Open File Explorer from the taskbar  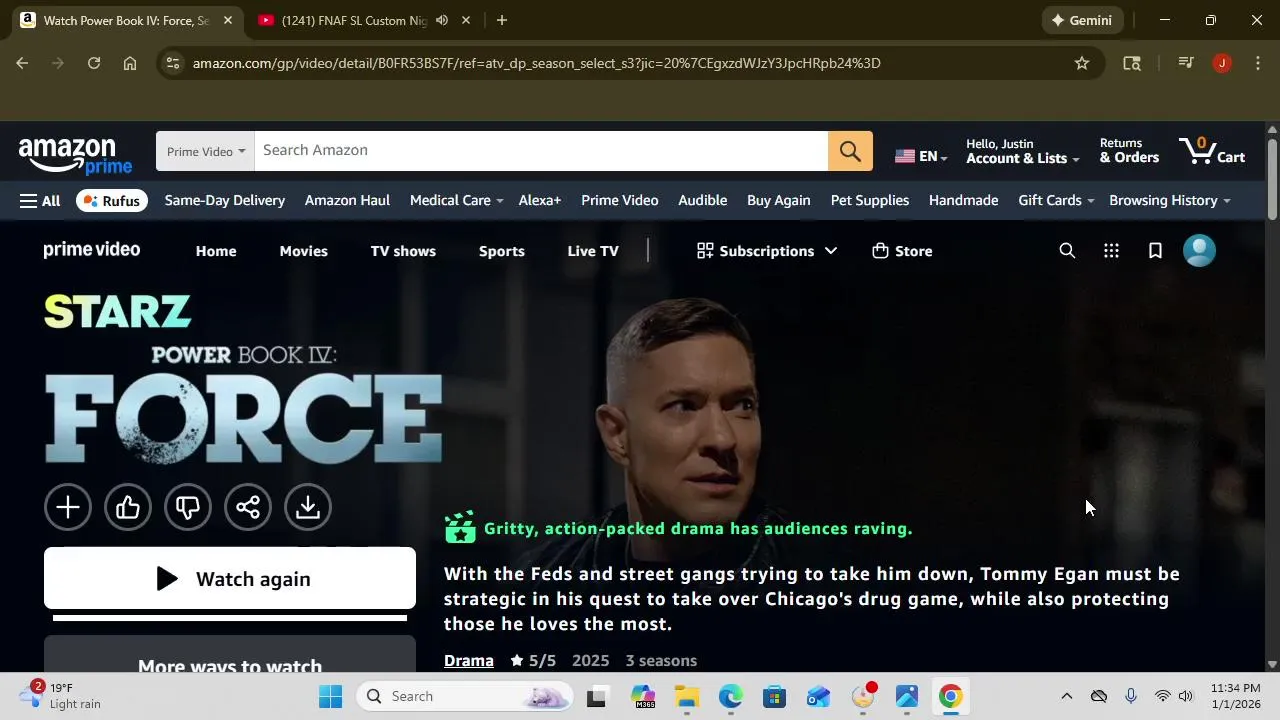(686, 696)
